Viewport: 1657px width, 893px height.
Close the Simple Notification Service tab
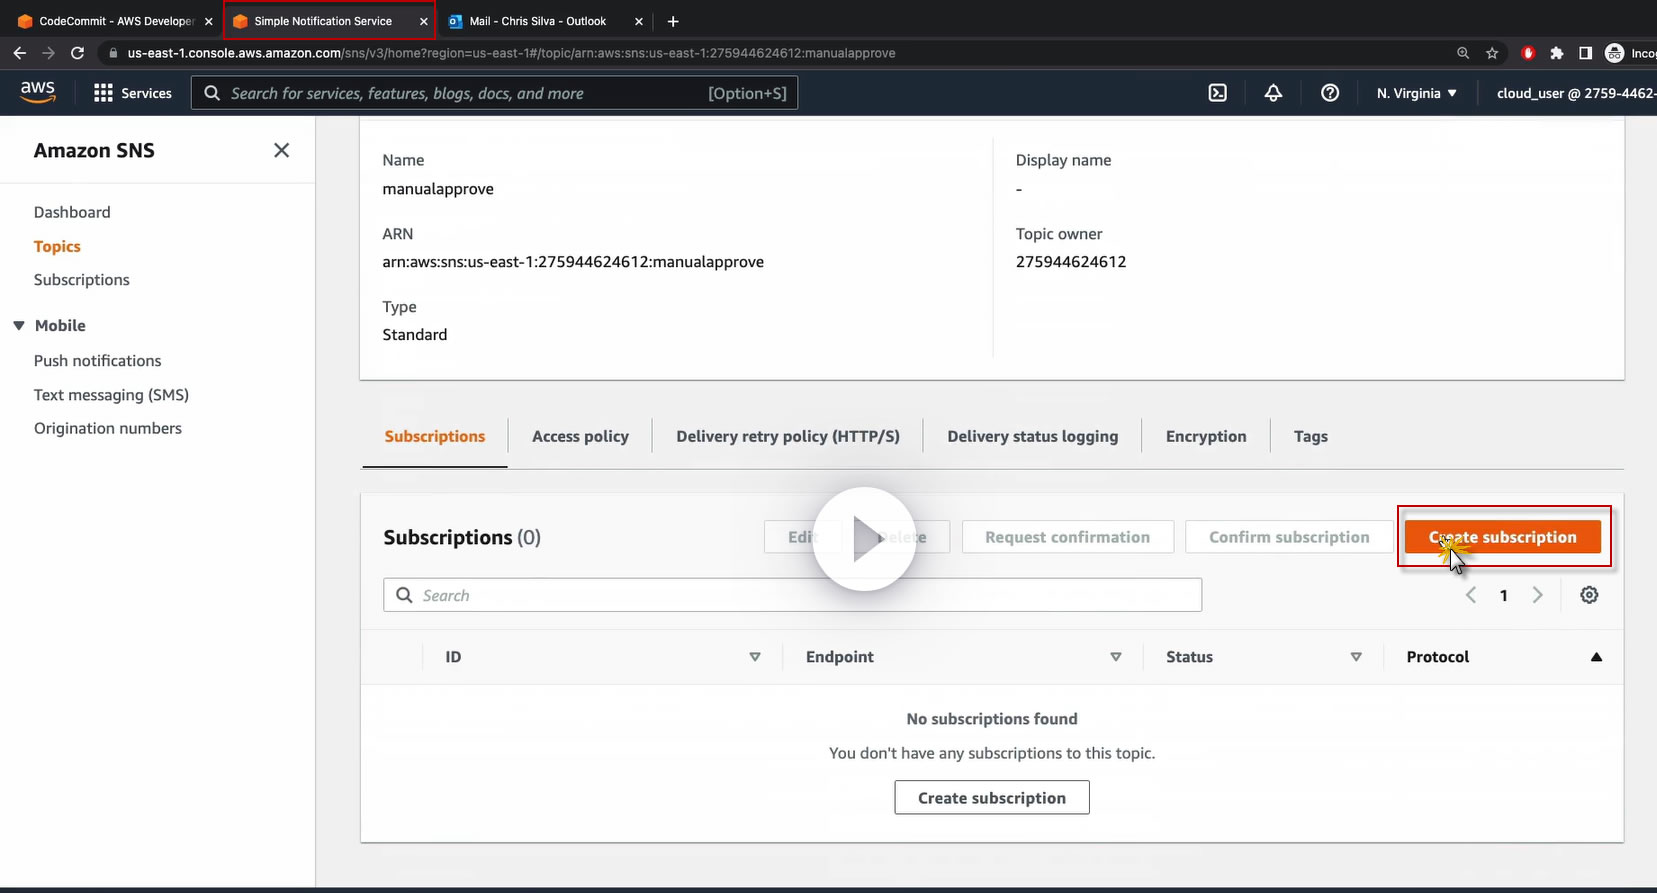424,21
